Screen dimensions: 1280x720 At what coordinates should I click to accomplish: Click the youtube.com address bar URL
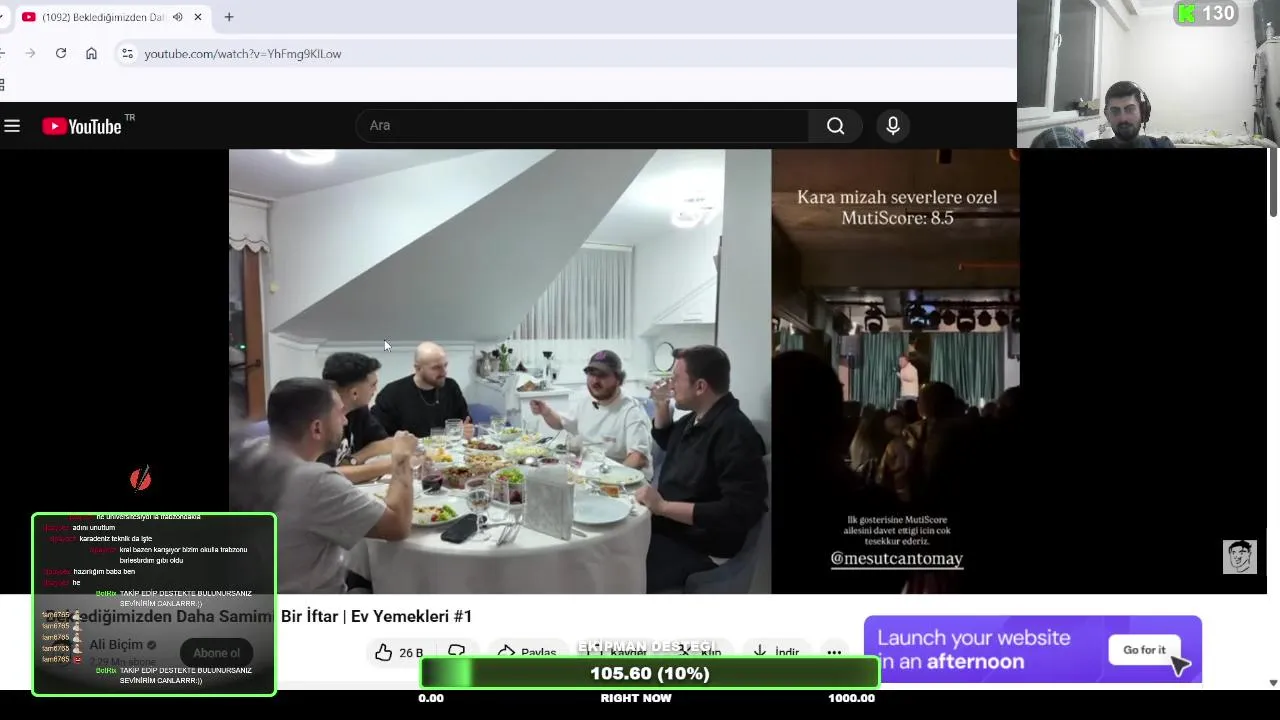(x=243, y=54)
